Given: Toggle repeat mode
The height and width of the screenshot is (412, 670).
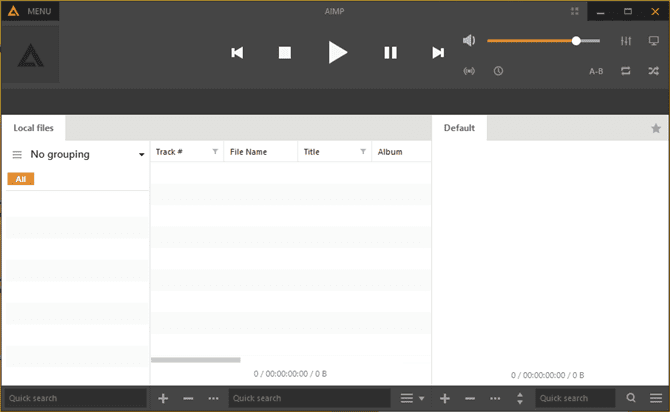Looking at the screenshot, I should [626, 71].
